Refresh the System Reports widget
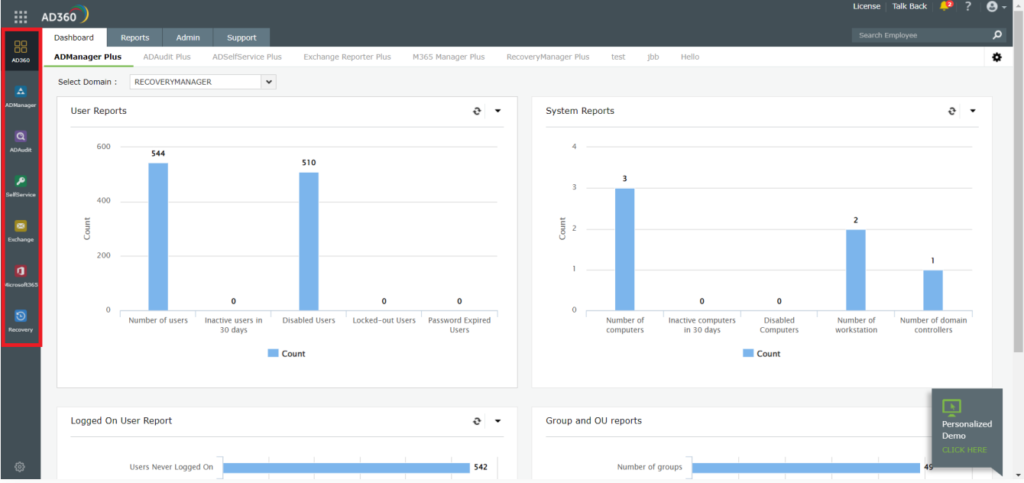This screenshot has width=1024, height=483. [x=952, y=111]
